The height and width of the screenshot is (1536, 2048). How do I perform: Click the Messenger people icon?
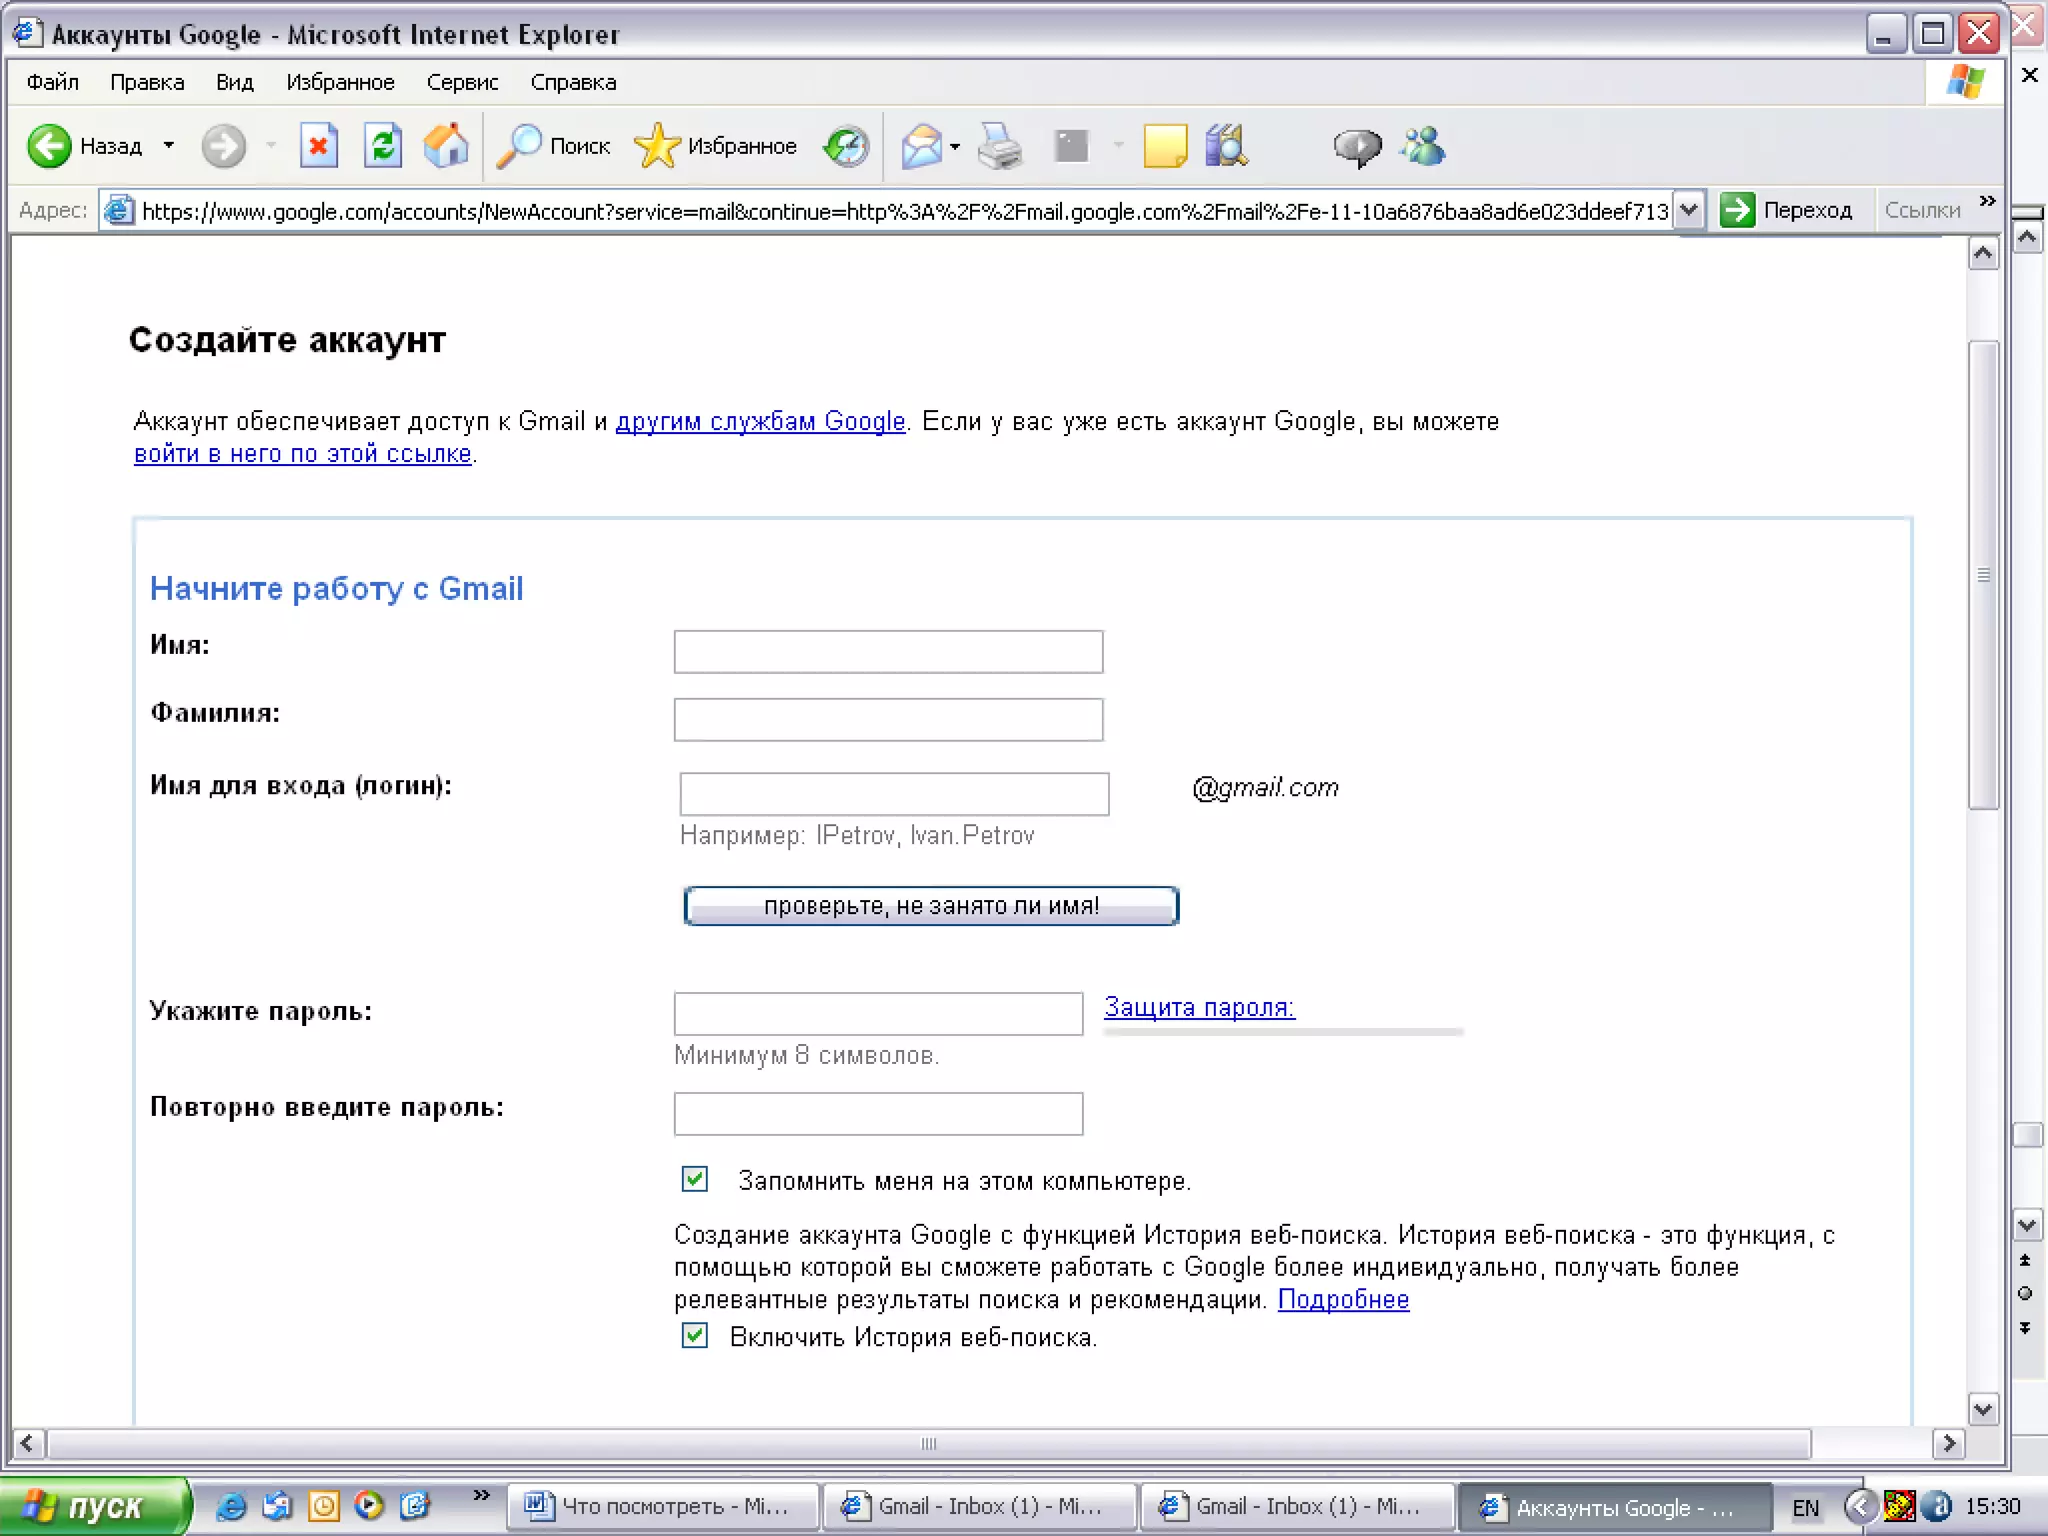click(1422, 147)
